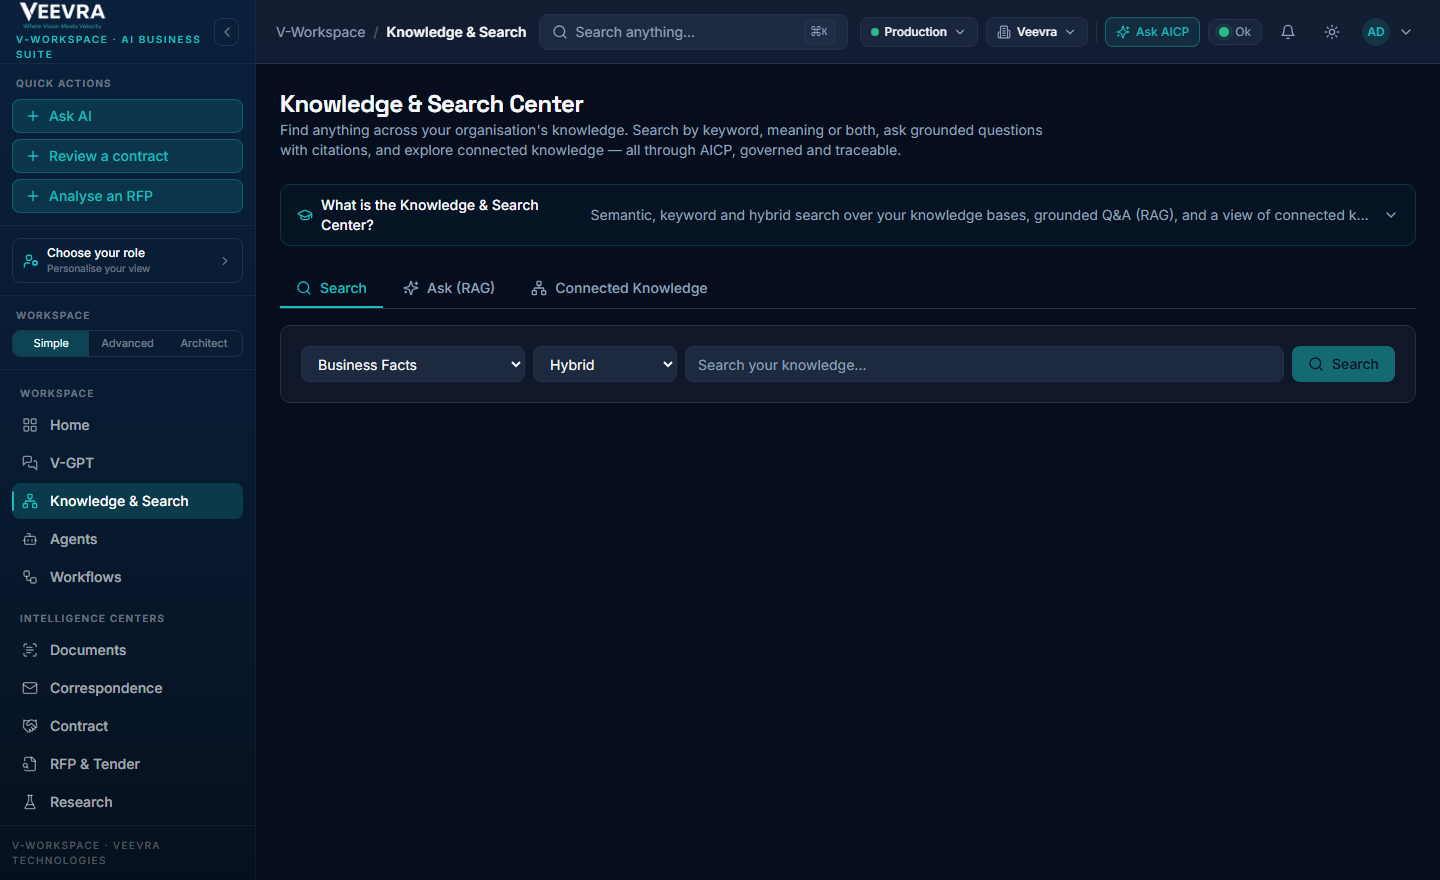The image size is (1440, 880).
Task: Open Contract intelligence center
Action: pyautogui.click(x=127, y=726)
